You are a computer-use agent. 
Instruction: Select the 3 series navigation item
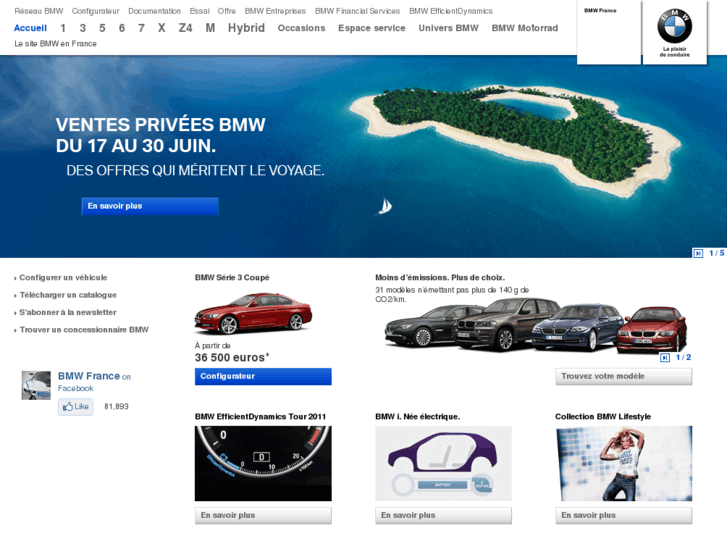coord(83,28)
